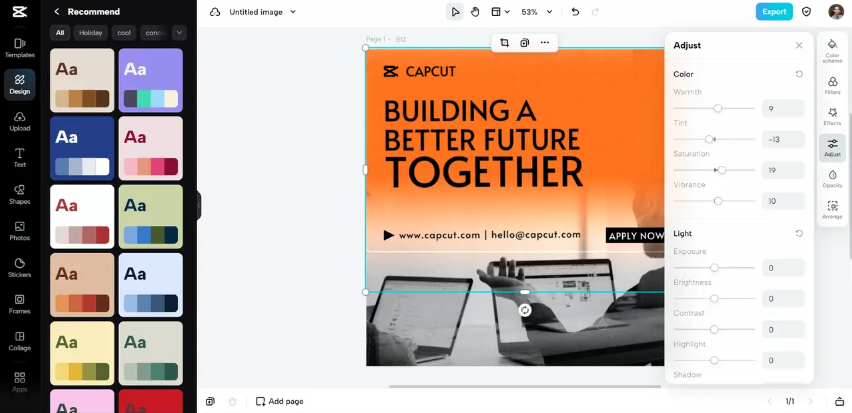Image resolution: width=852 pixels, height=413 pixels.
Task: Go back from Recommend panel
Action: [x=57, y=11]
